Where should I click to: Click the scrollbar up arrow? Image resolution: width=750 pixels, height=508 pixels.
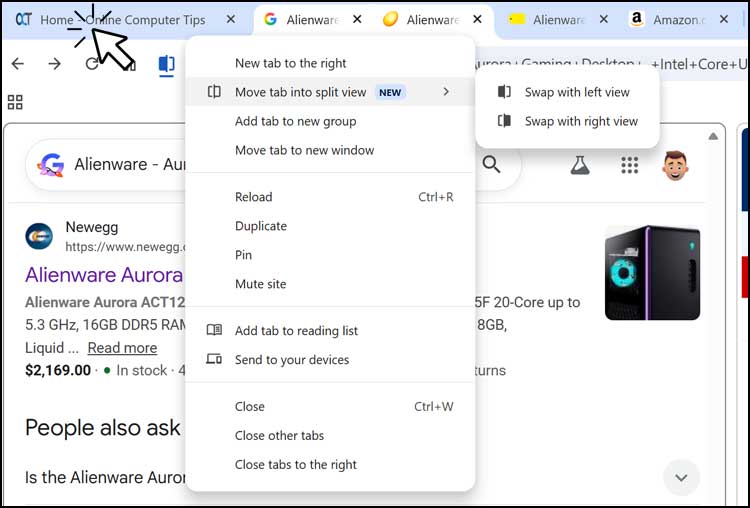pos(713,136)
